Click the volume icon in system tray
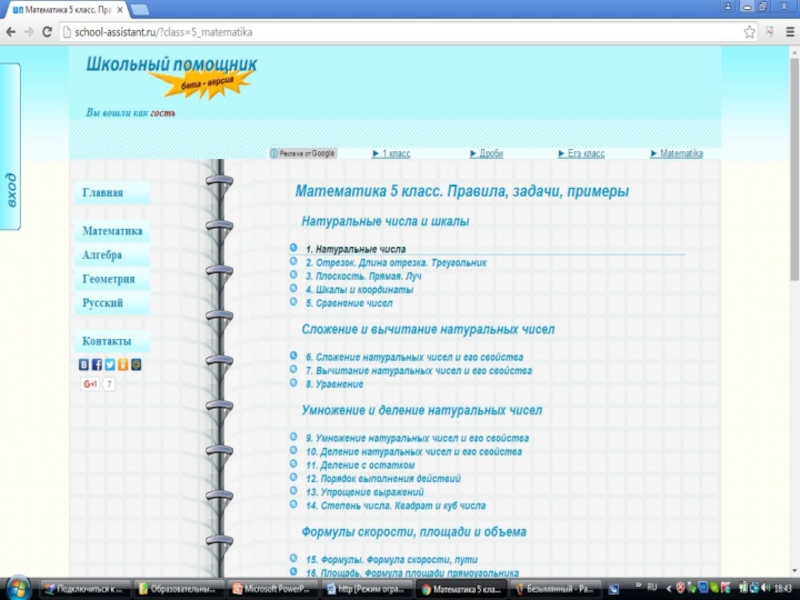 point(765,588)
